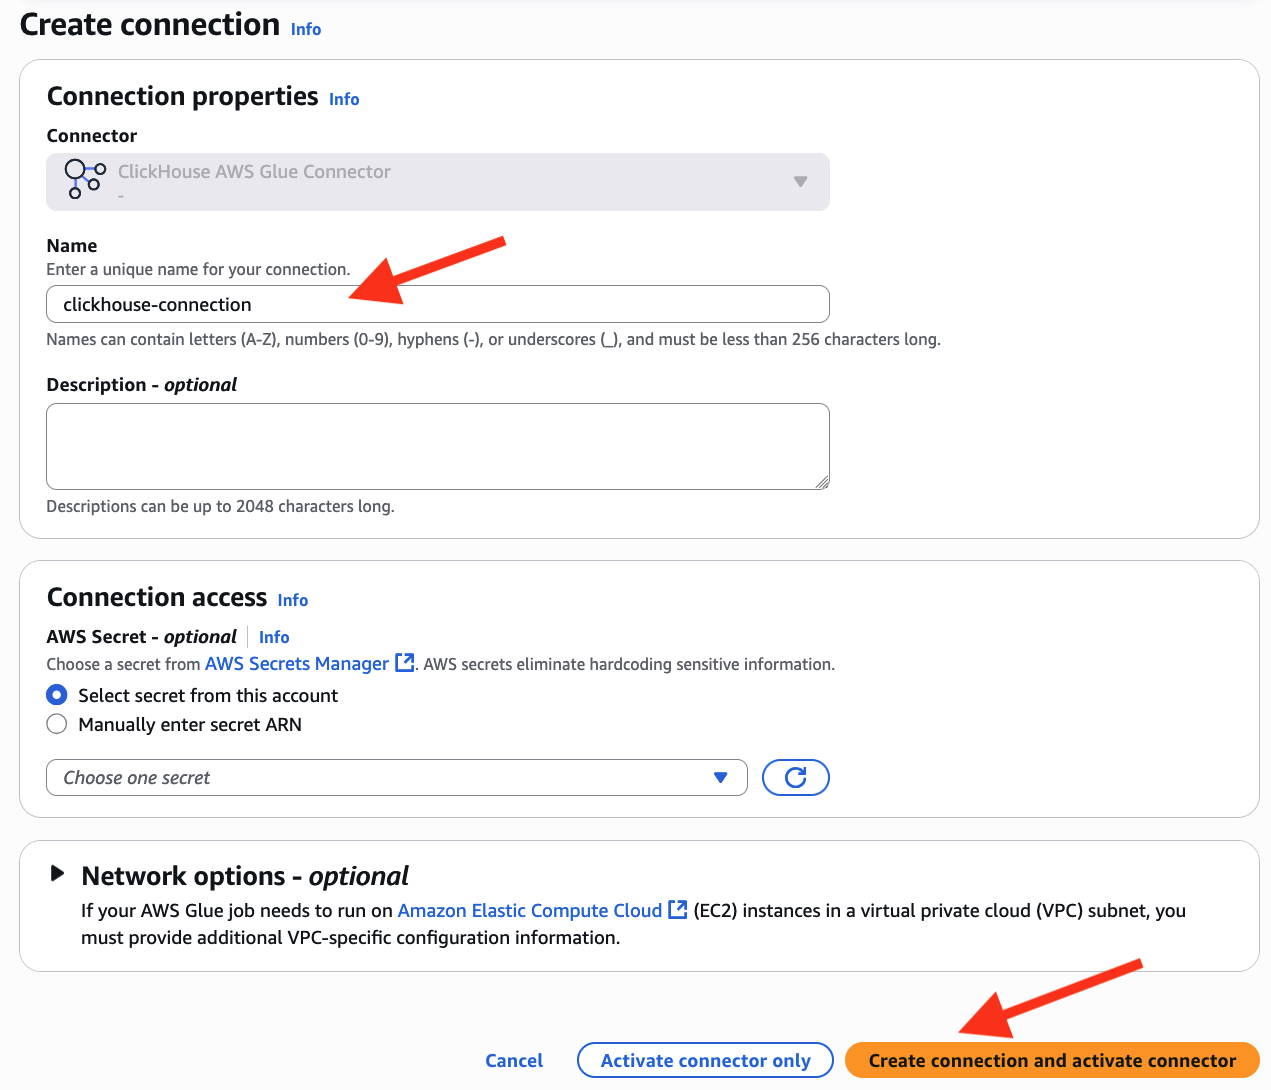
Task: Click the connector dropdown arrow
Action: click(x=800, y=182)
